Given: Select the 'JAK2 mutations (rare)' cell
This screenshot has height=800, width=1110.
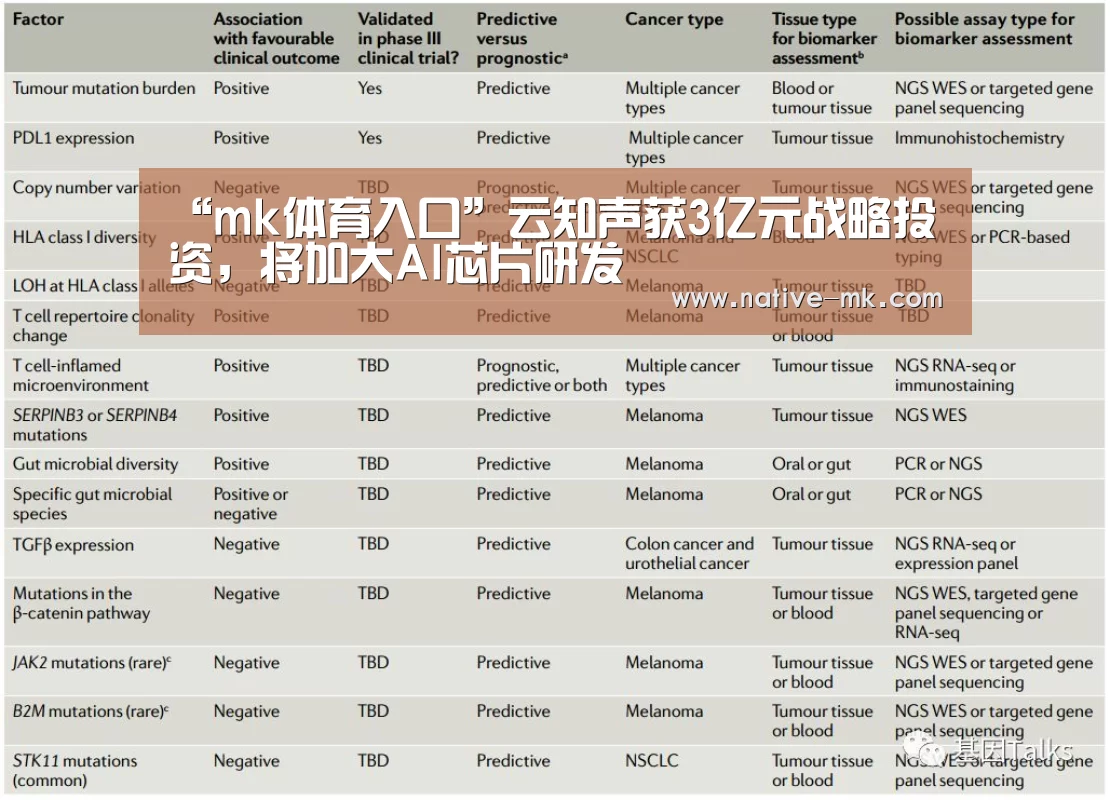Looking at the screenshot, I should pos(91,663).
